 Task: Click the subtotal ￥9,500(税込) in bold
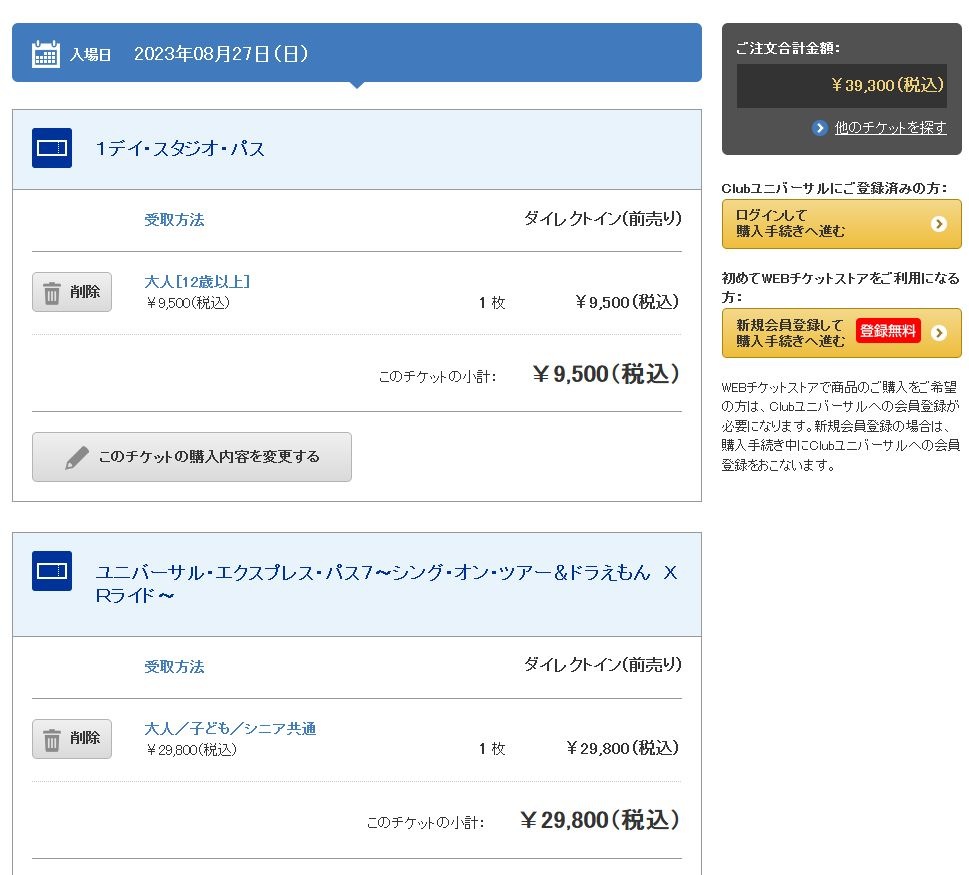tap(606, 374)
